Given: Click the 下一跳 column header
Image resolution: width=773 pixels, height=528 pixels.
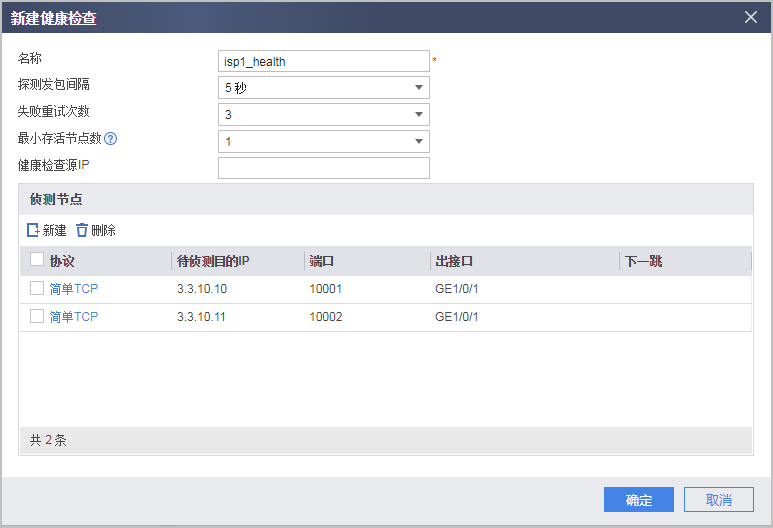Looking at the screenshot, I should pos(644,261).
